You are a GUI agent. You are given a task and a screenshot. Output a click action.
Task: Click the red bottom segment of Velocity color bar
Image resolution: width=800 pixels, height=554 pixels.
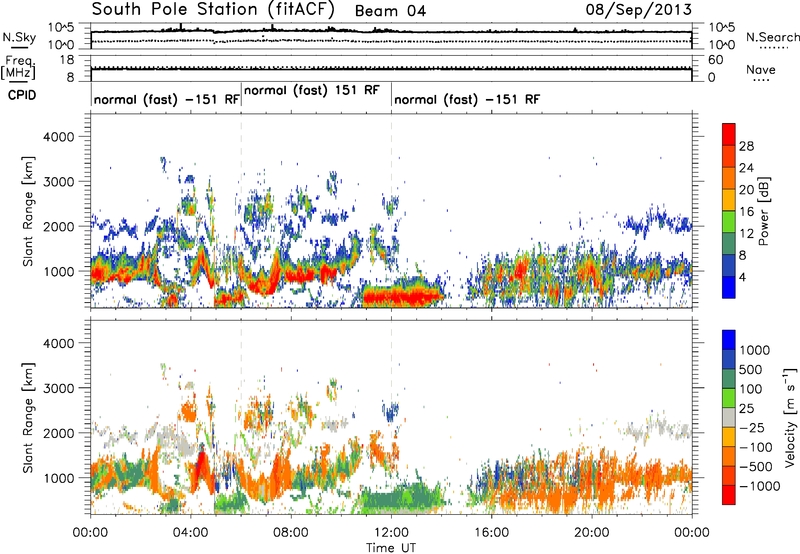[729, 495]
